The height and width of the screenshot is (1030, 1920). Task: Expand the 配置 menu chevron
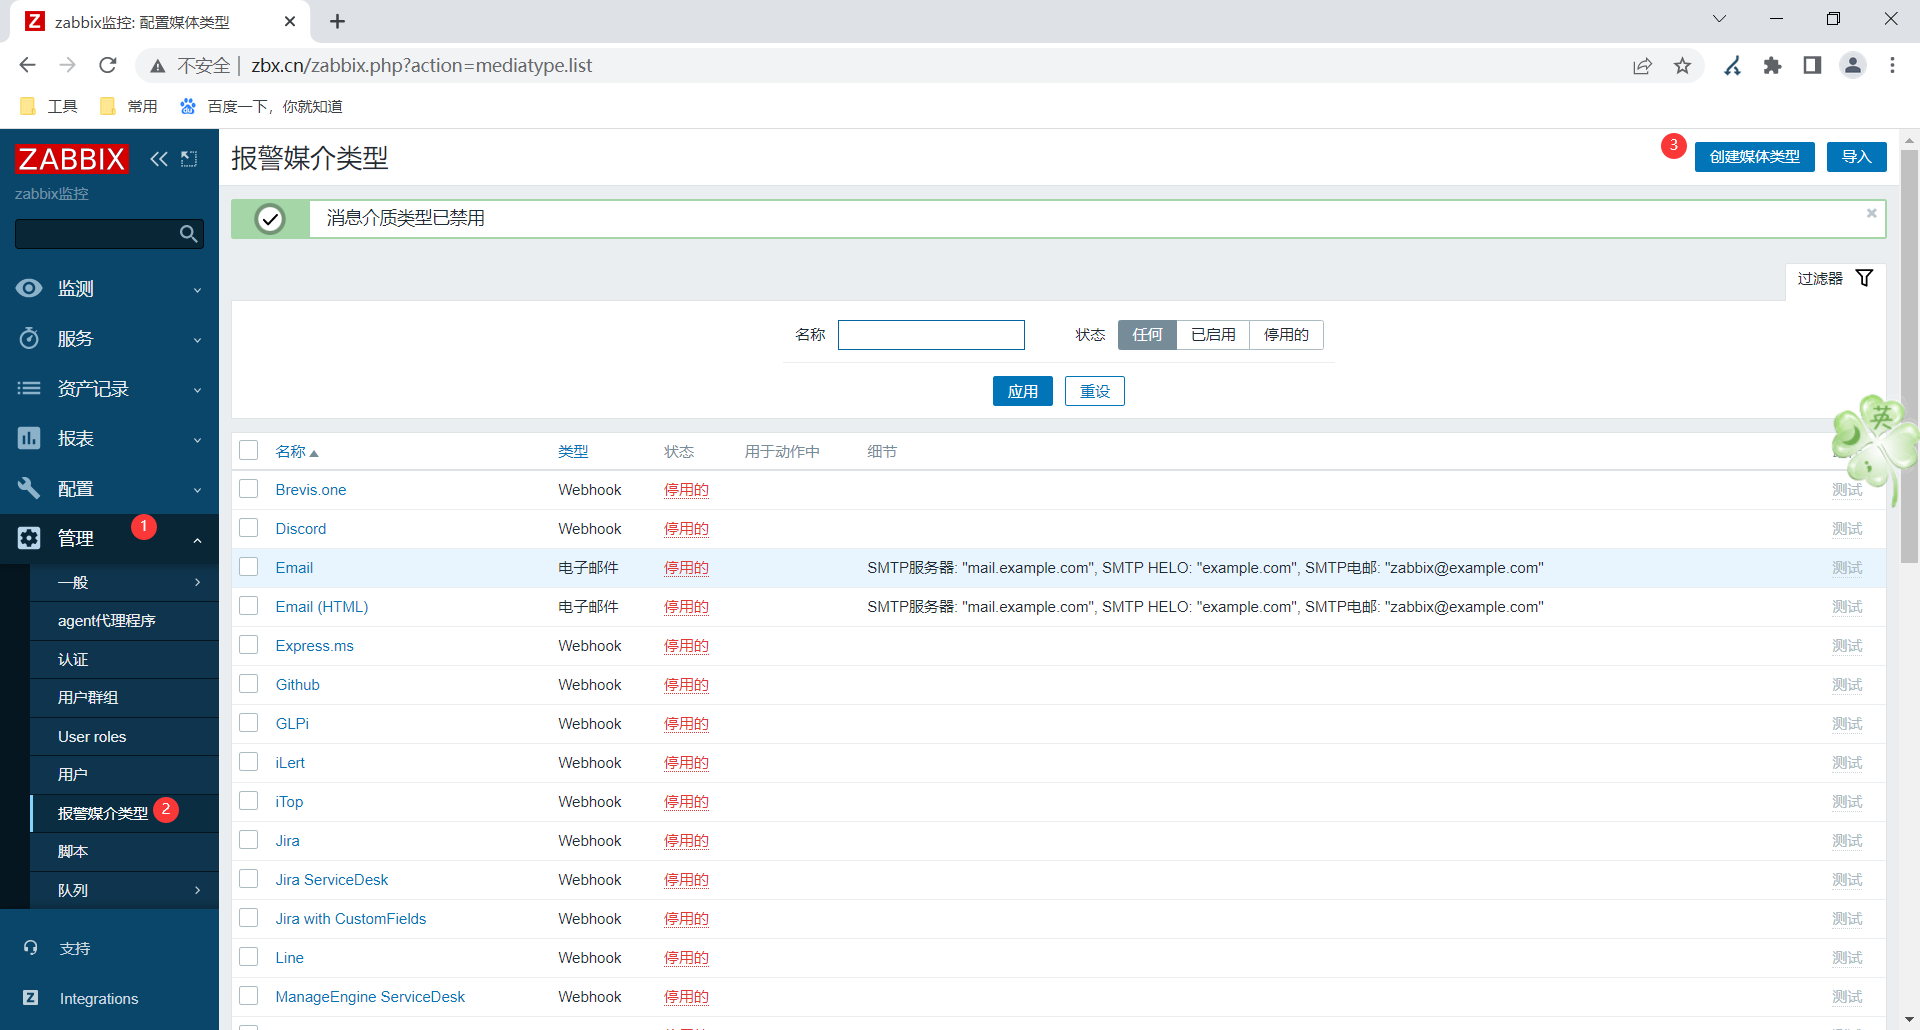pyautogui.click(x=197, y=491)
